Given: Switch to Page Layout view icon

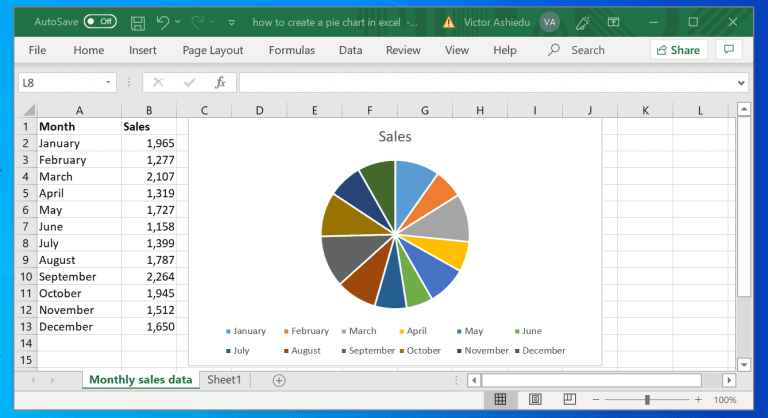Looking at the screenshot, I should [x=535, y=399].
